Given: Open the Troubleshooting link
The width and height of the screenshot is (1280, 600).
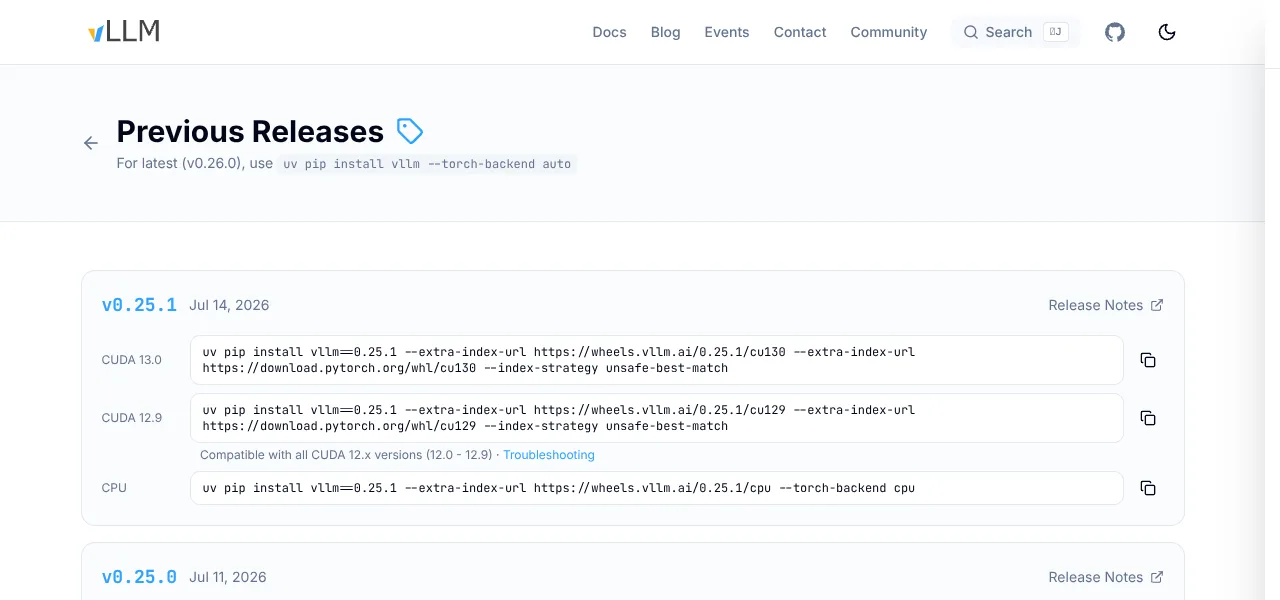Looking at the screenshot, I should pos(549,455).
